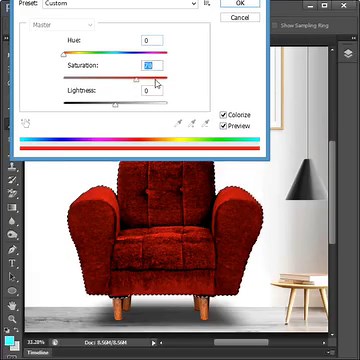Image resolution: width=360 pixels, height=360 pixels.
Task: Select the add-to-sample eyedropper
Action: pos(192,123)
